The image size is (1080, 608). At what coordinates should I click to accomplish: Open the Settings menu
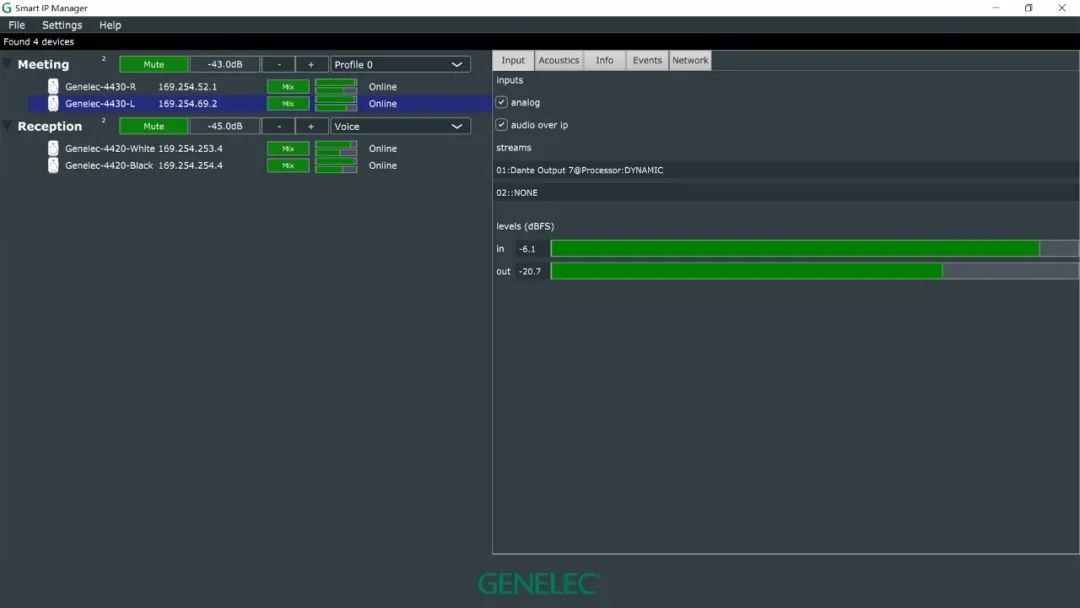pyautogui.click(x=62, y=25)
